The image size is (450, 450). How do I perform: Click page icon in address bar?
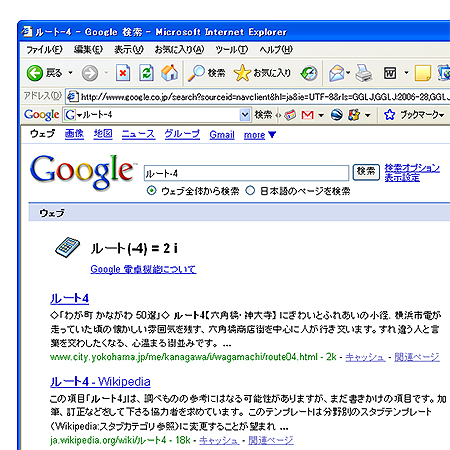pyautogui.click(x=73, y=97)
